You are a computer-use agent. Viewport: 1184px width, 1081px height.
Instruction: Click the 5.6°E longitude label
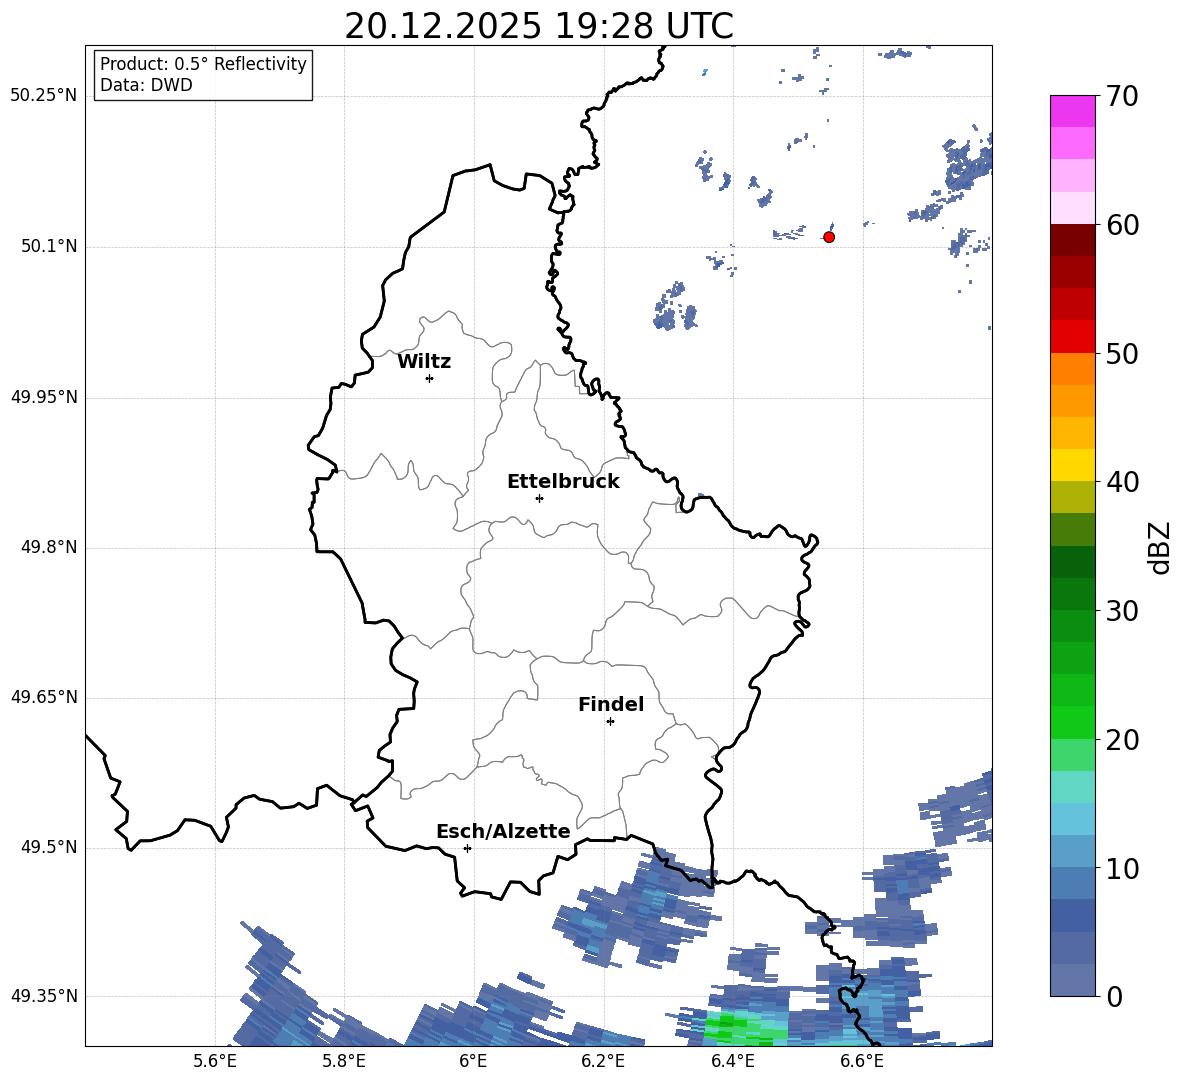tap(215, 1061)
